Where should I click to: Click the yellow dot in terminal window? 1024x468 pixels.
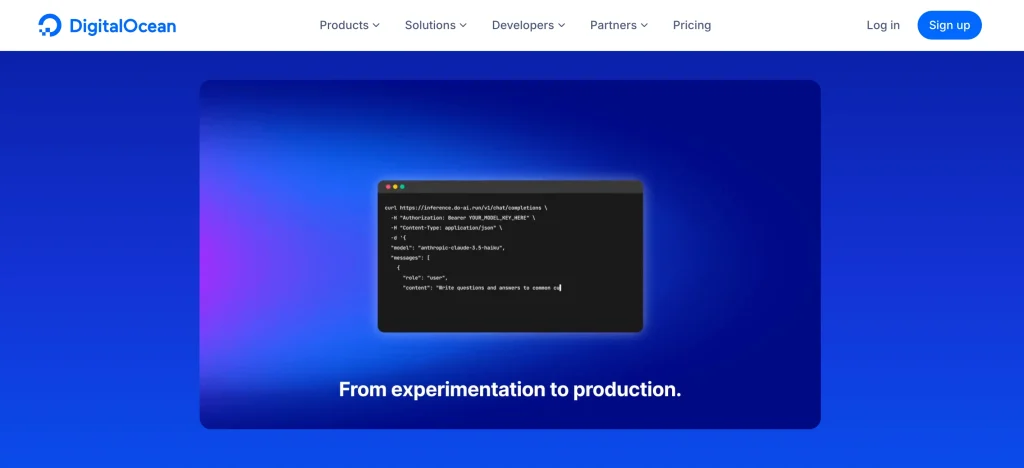395,187
